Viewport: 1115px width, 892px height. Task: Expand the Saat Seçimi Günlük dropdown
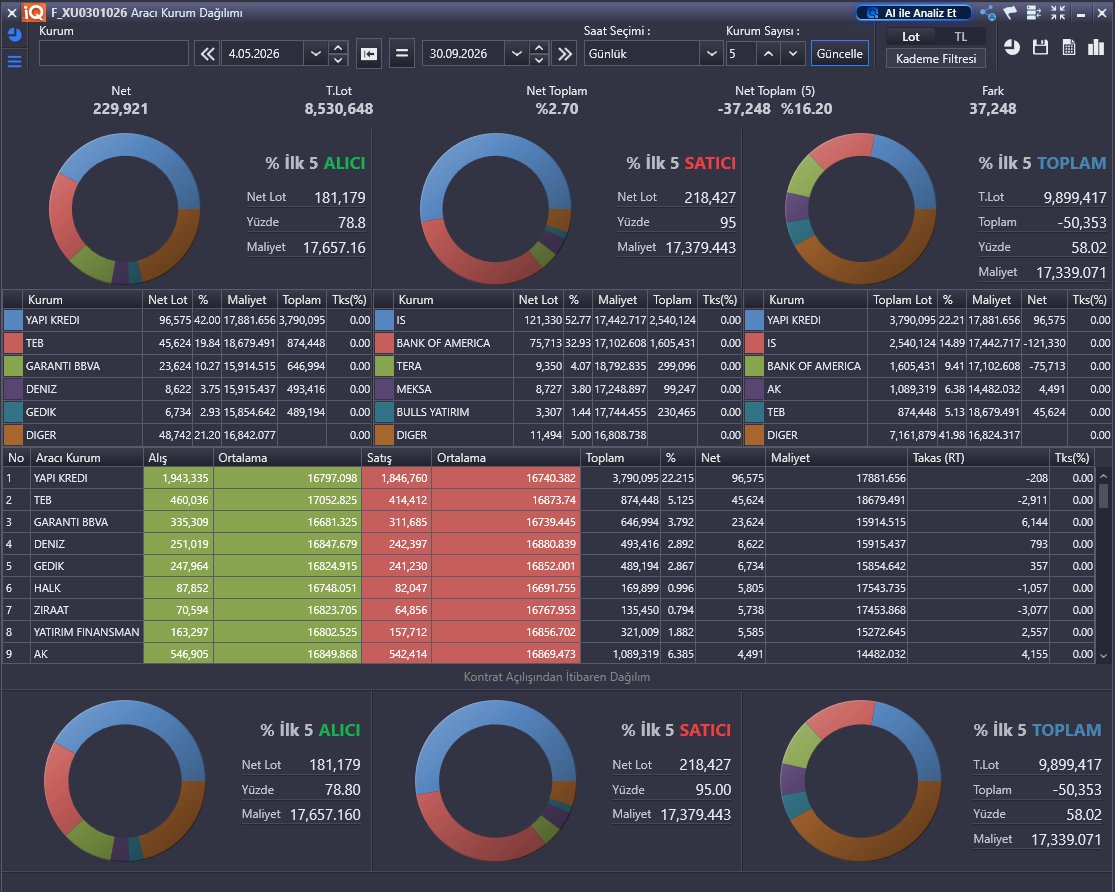point(711,53)
